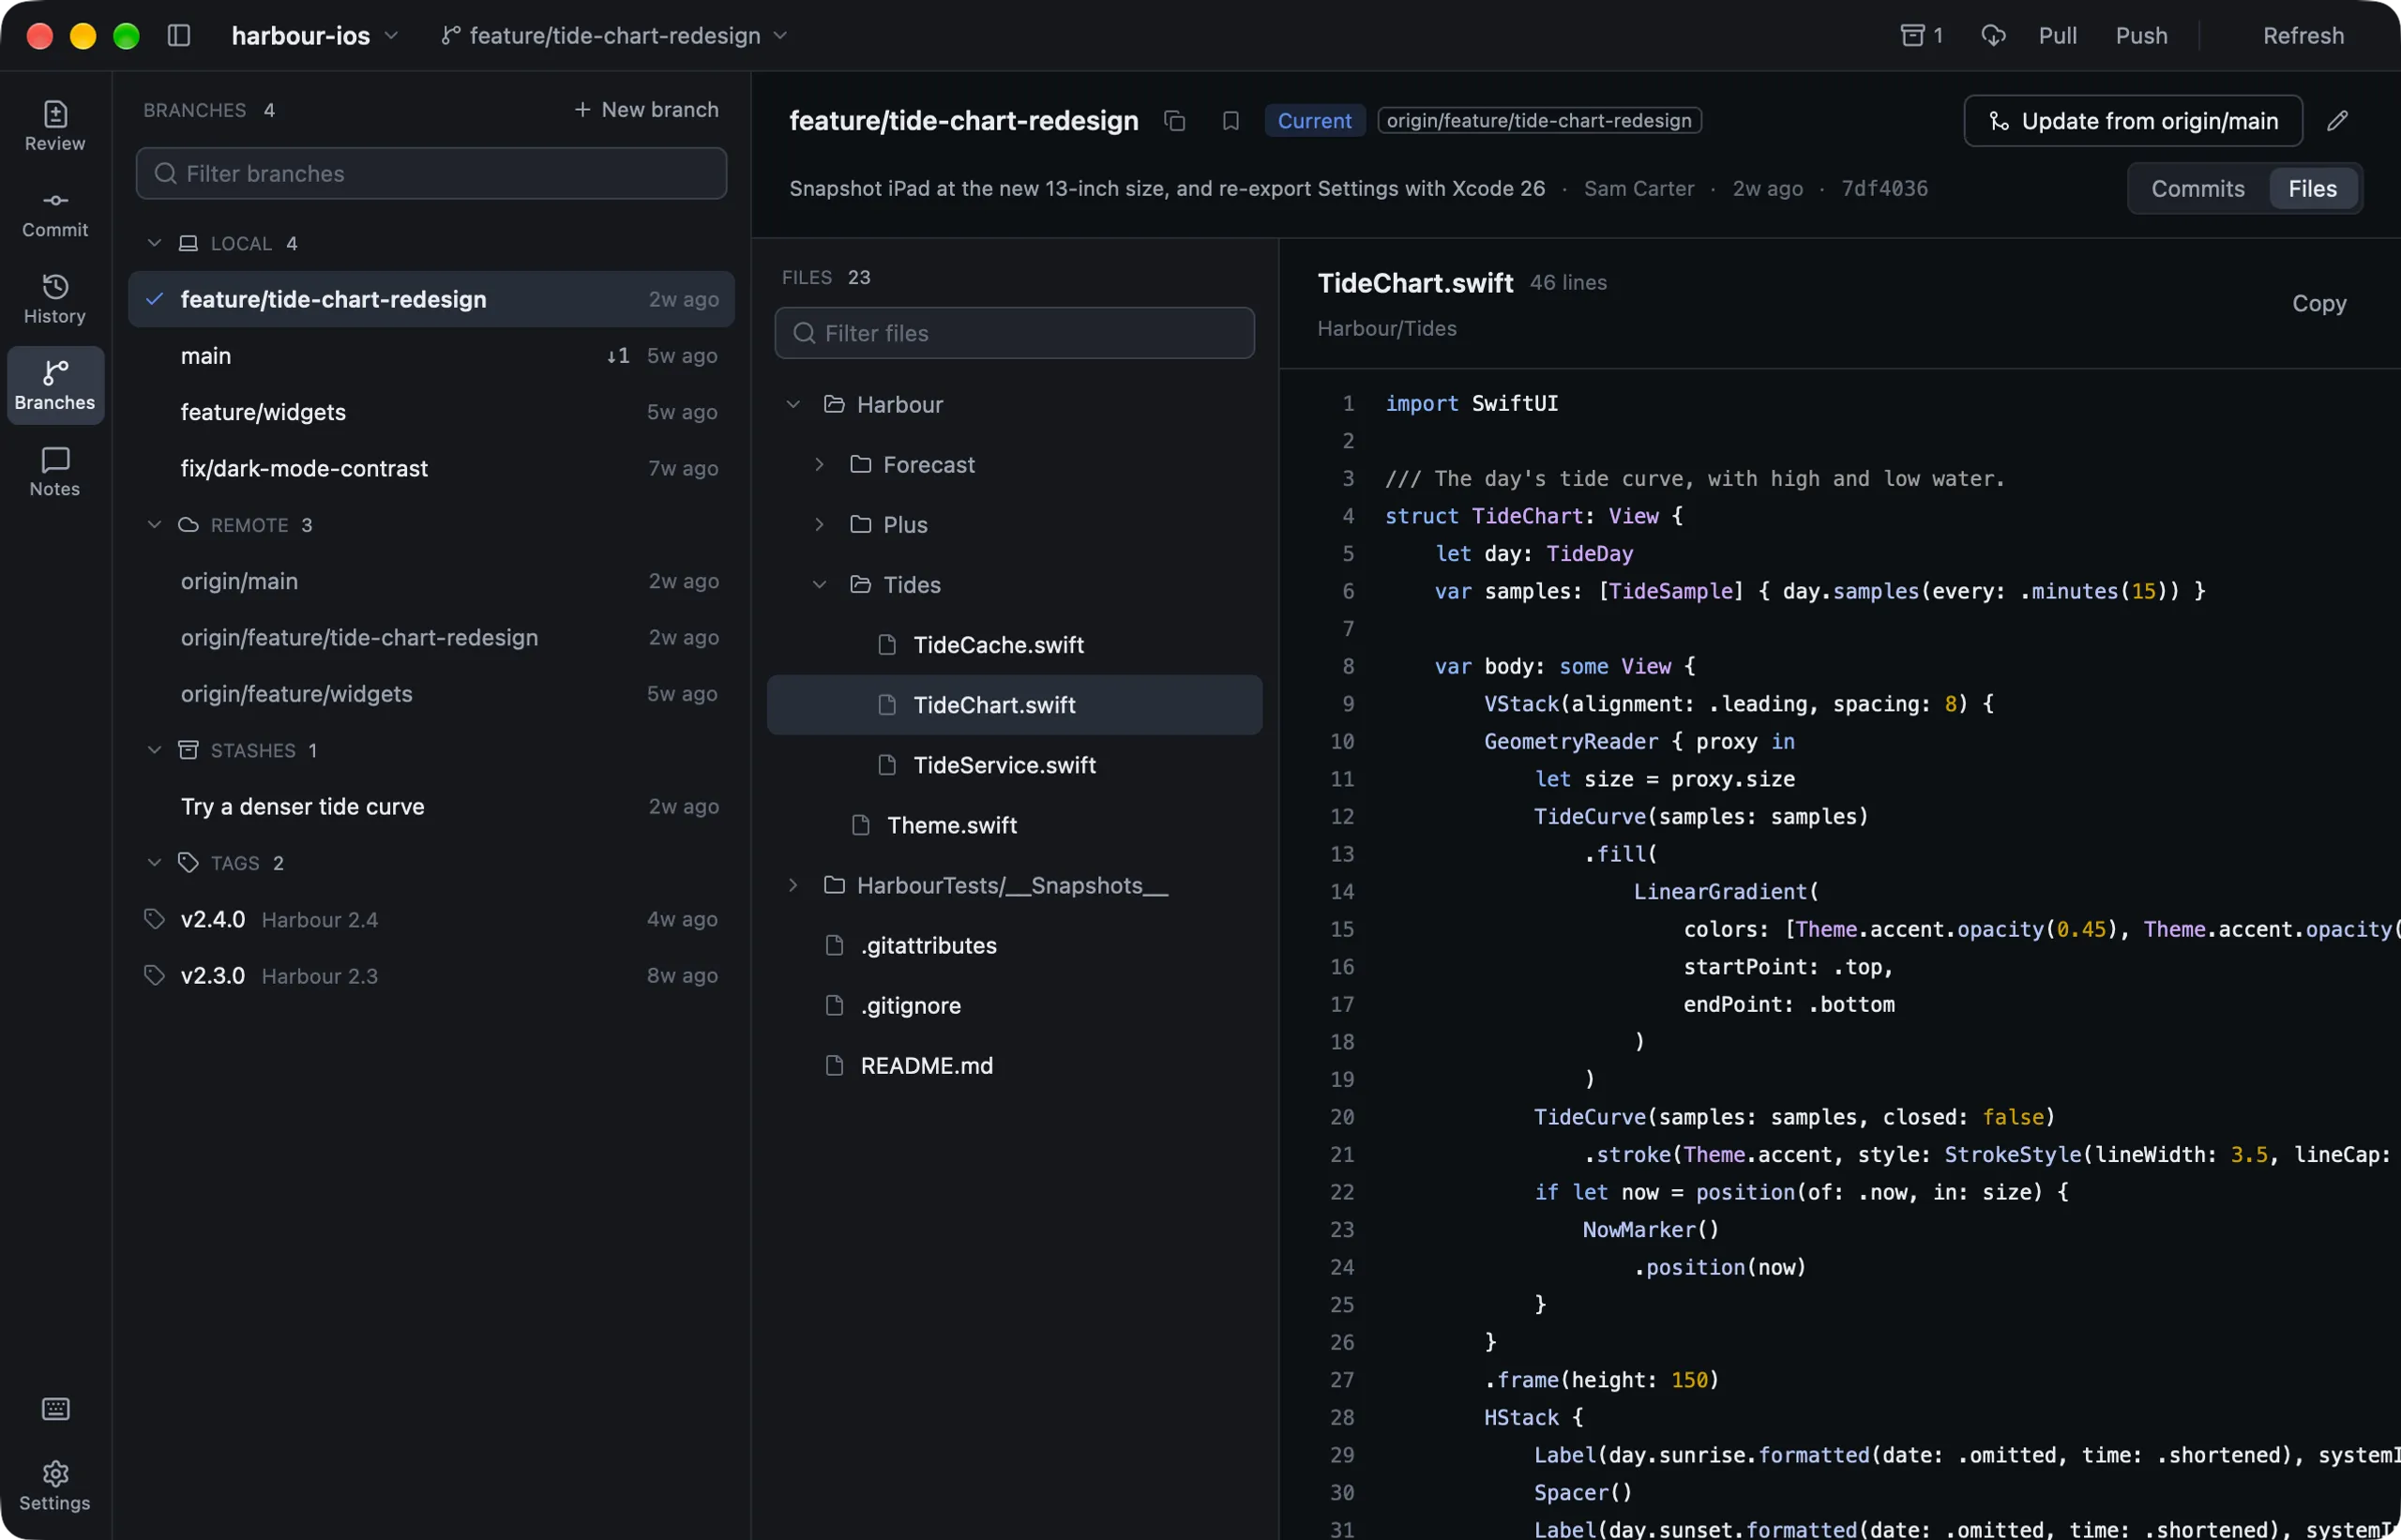2401x1540 pixels.
Task: Click Pull in the toolbar
Action: 2057,36
